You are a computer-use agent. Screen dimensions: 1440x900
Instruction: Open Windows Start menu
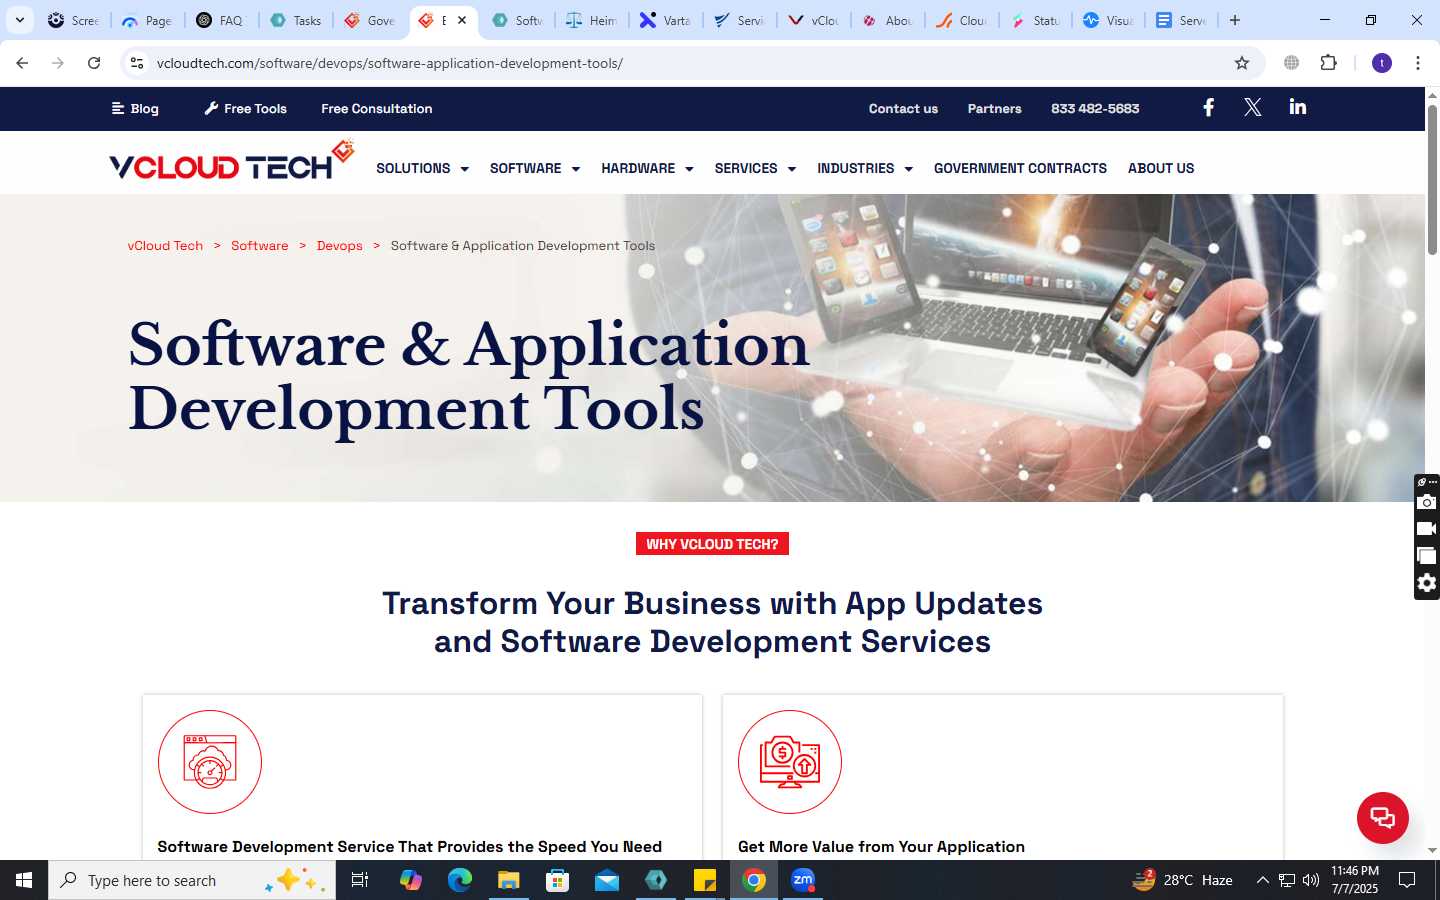pyautogui.click(x=24, y=880)
